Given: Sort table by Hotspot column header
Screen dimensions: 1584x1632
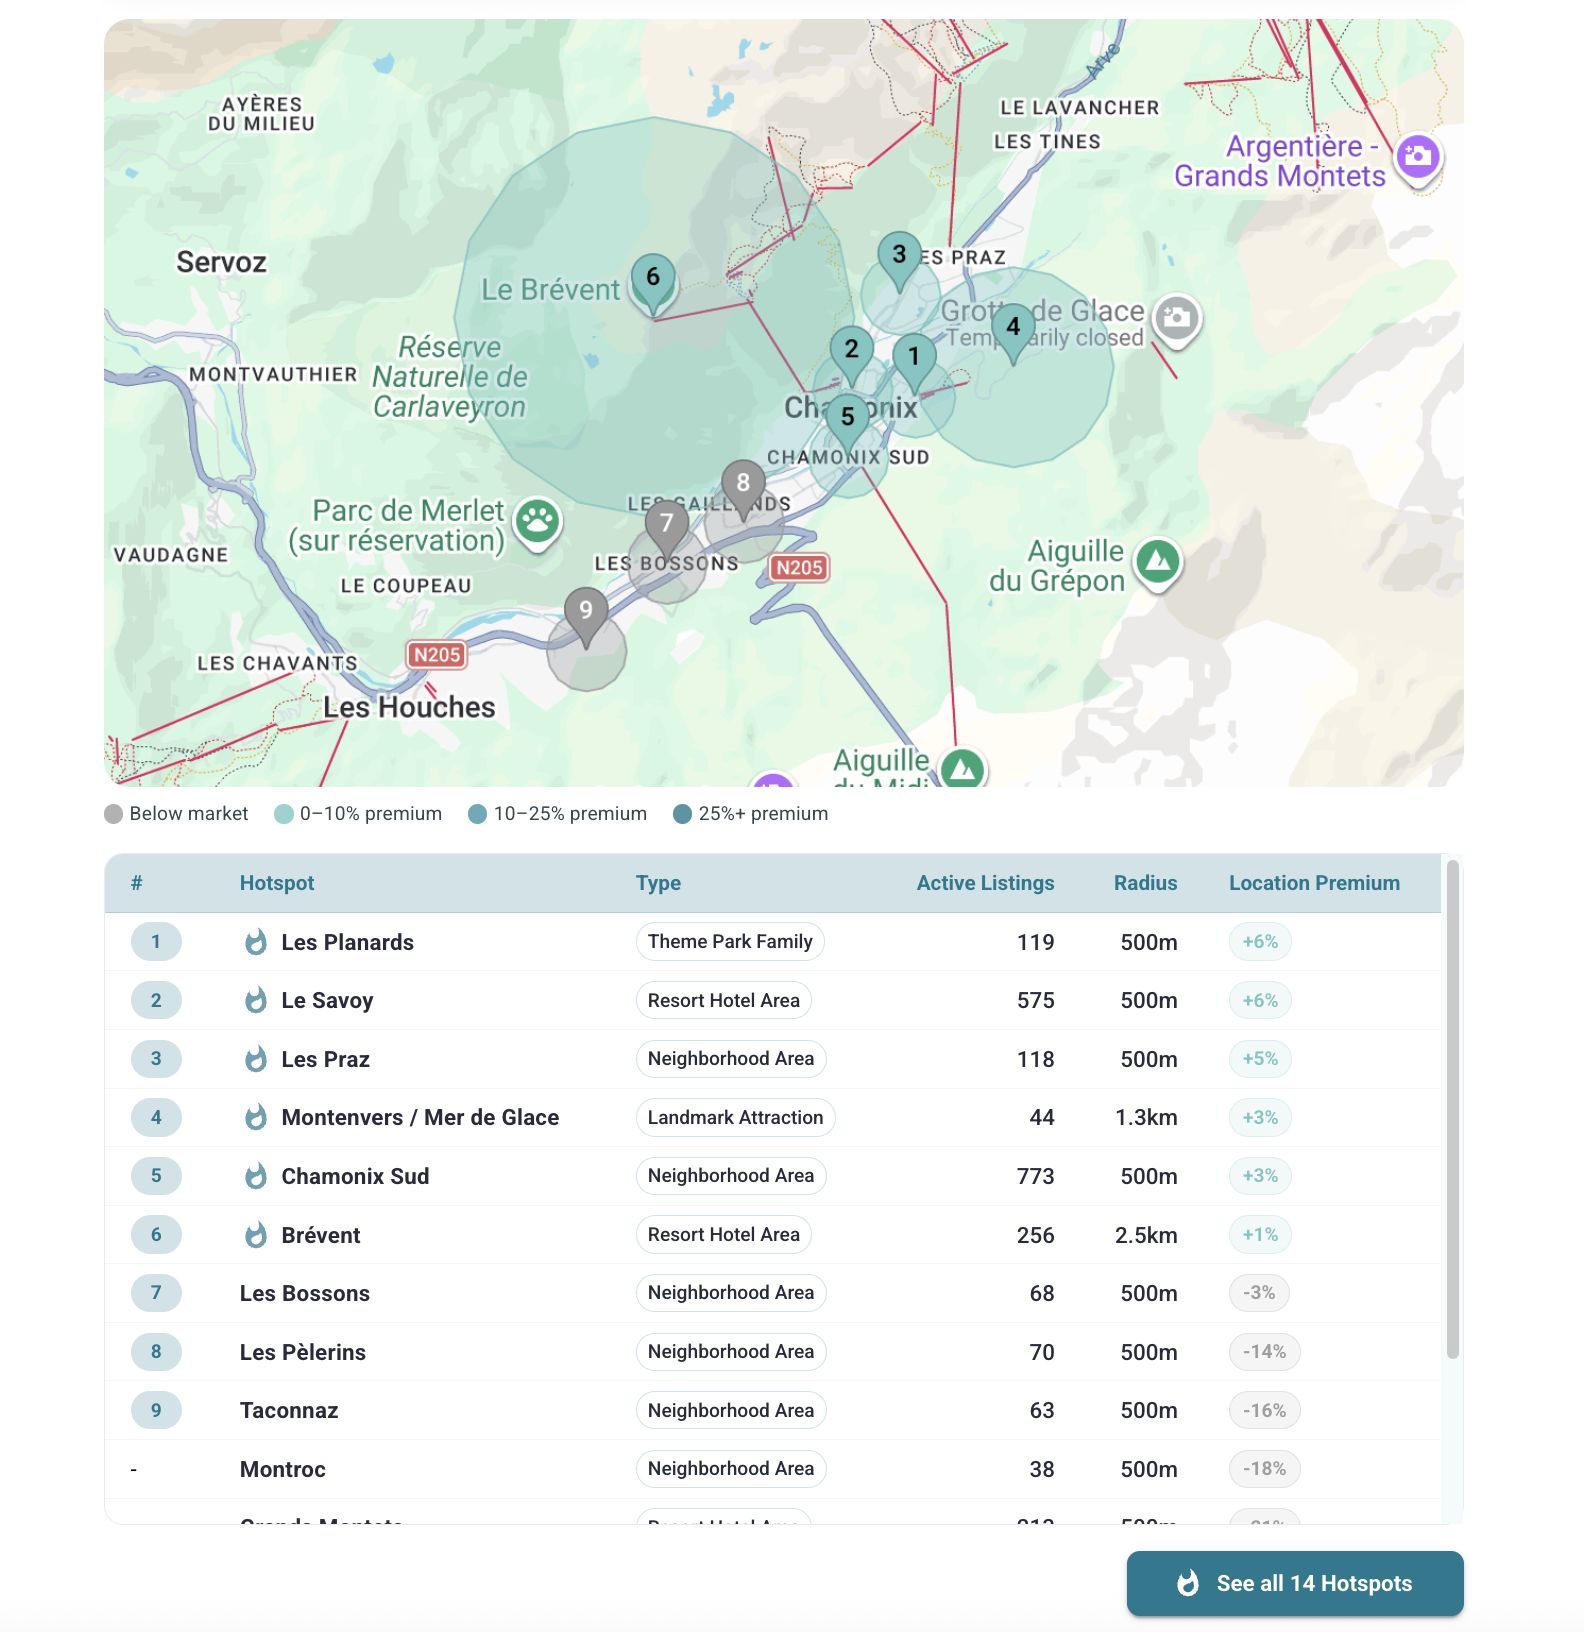Looking at the screenshot, I should 277,883.
